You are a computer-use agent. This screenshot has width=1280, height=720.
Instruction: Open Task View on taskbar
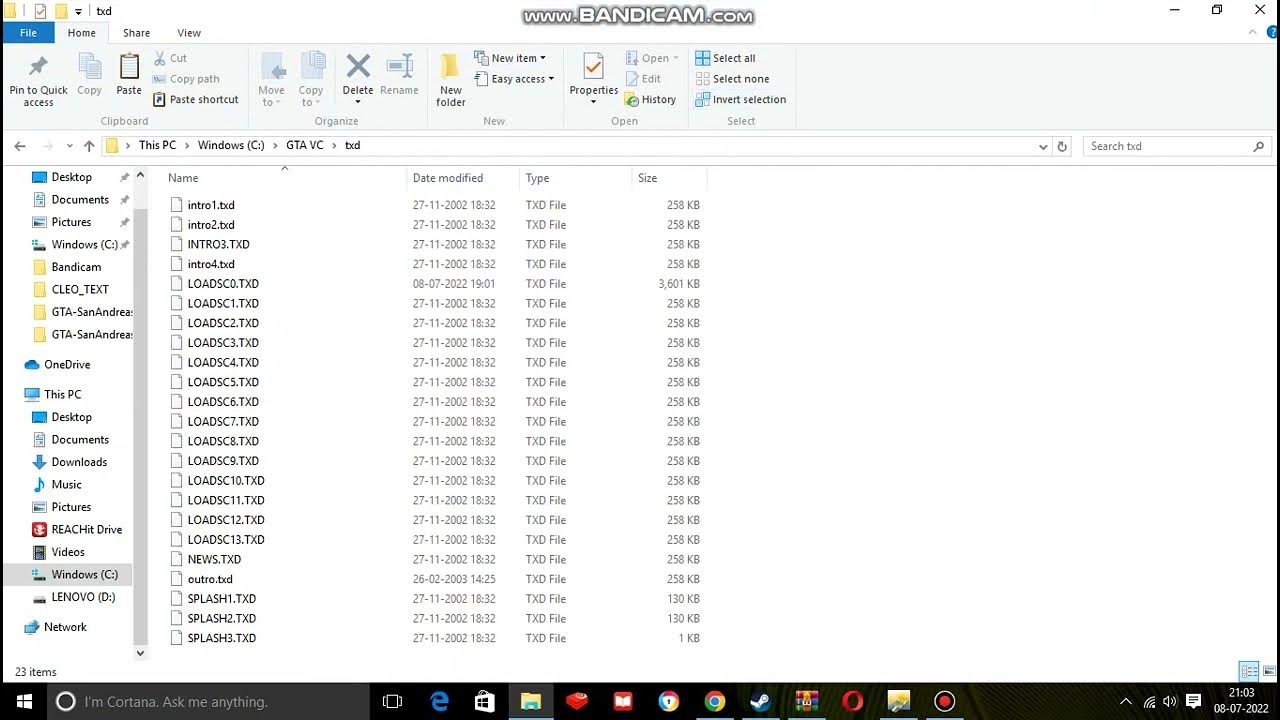point(393,701)
